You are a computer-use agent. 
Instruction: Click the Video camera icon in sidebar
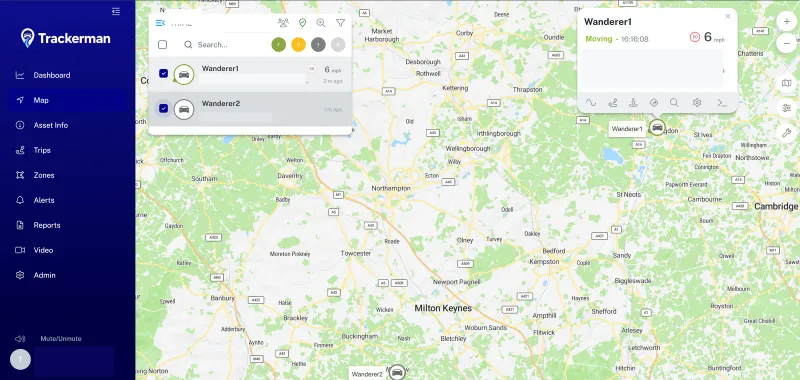pyautogui.click(x=20, y=250)
